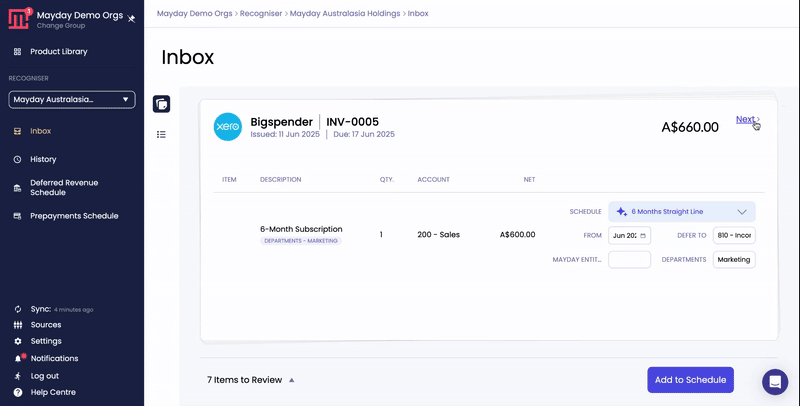Click the History clock icon
This screenshot has height=406, width=800.
coord(17,159)
